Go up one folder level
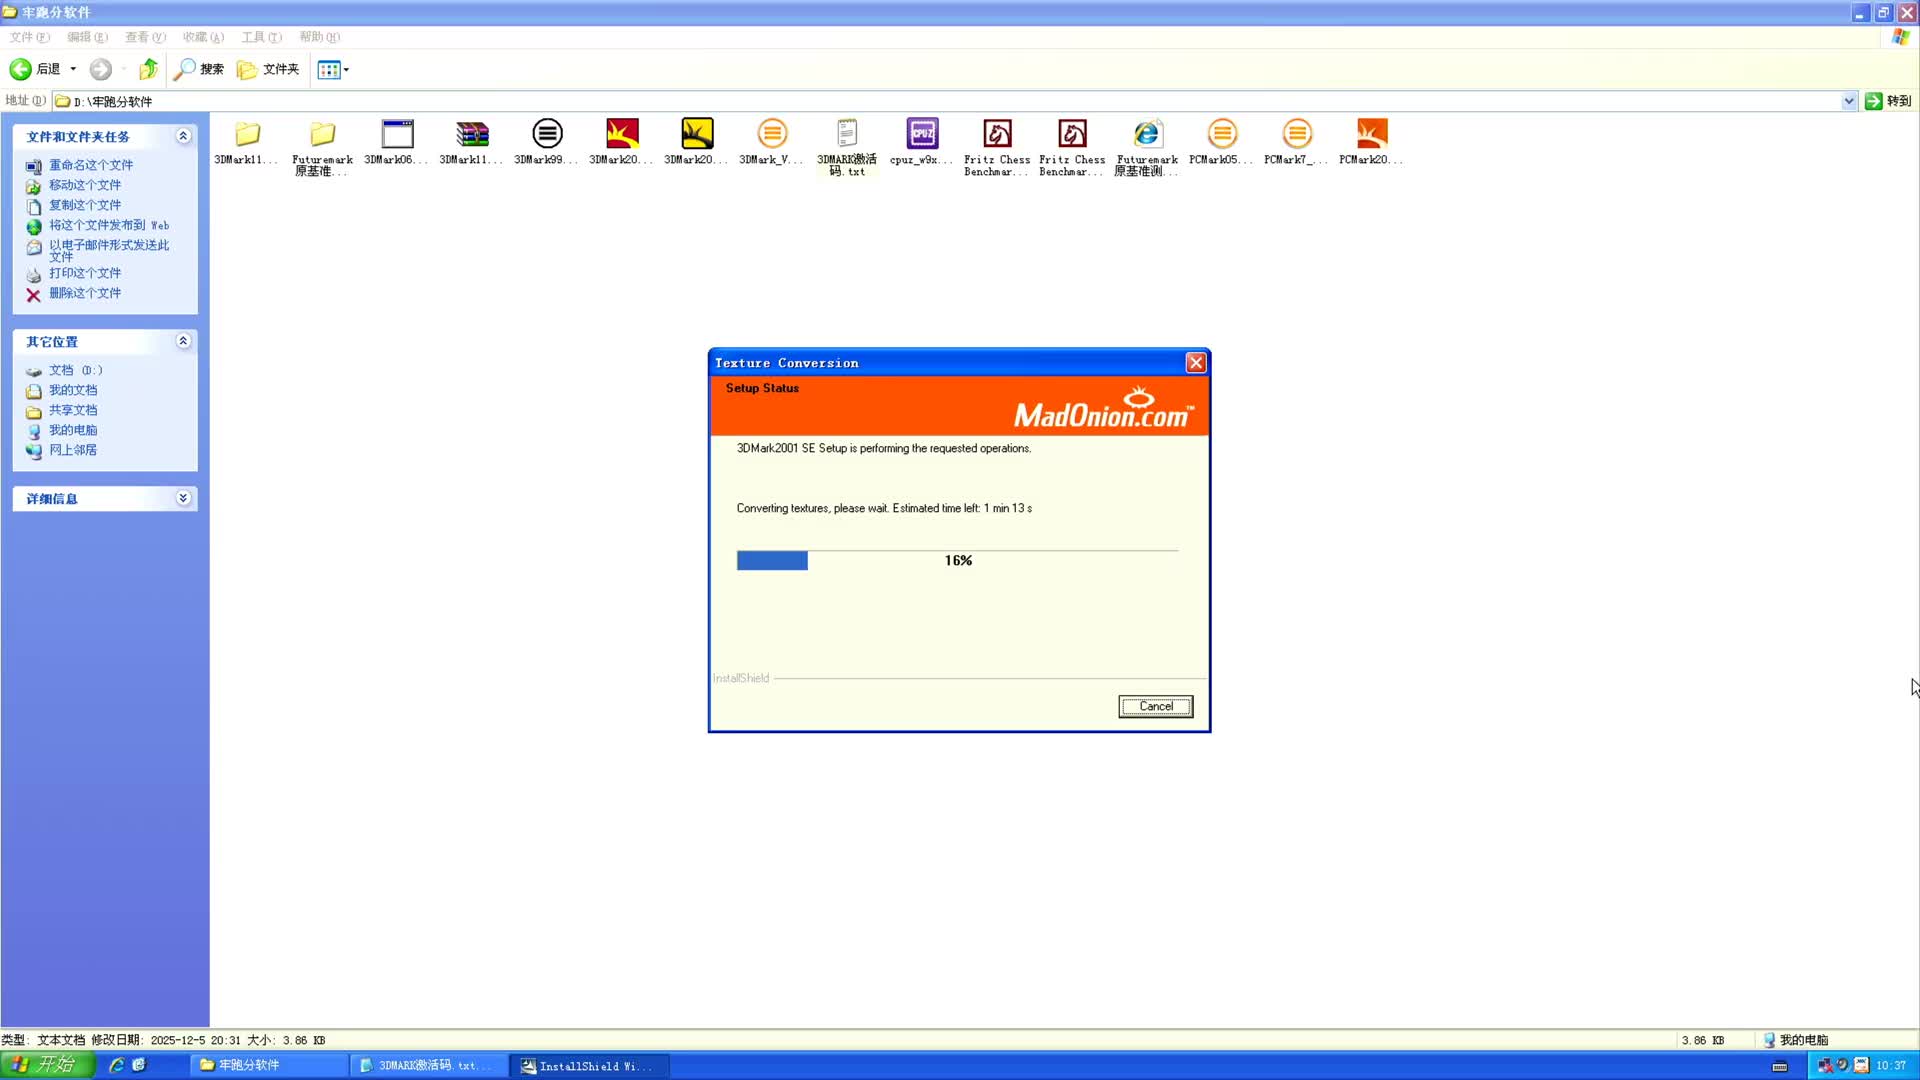The height and width of the screenshot is (1080, 1920). 148,69
